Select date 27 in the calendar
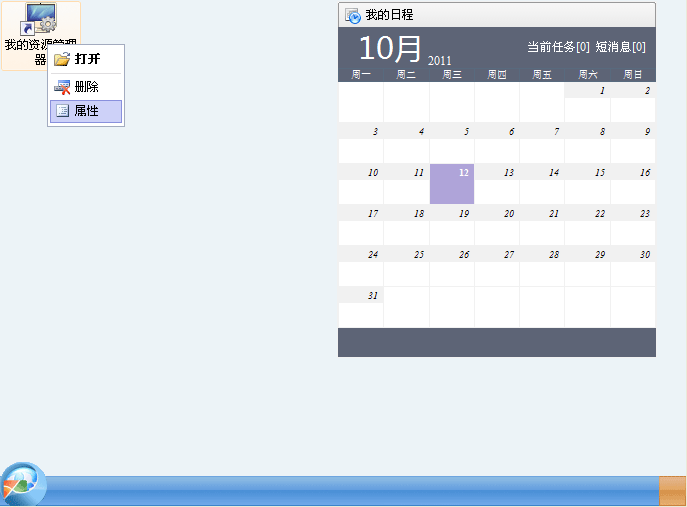Screen dimensions: 687x507 (x=497, y=266)
